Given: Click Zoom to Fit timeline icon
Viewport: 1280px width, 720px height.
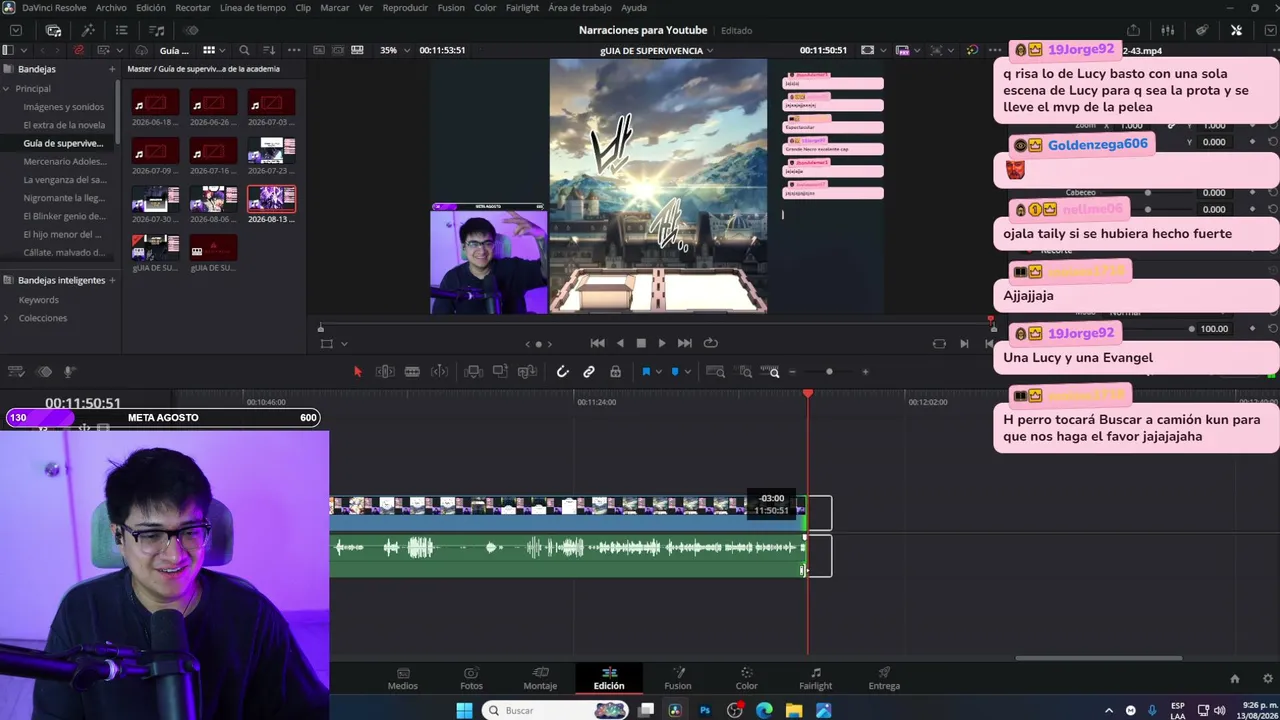Looking at the screenshot, I should point(716,372).
